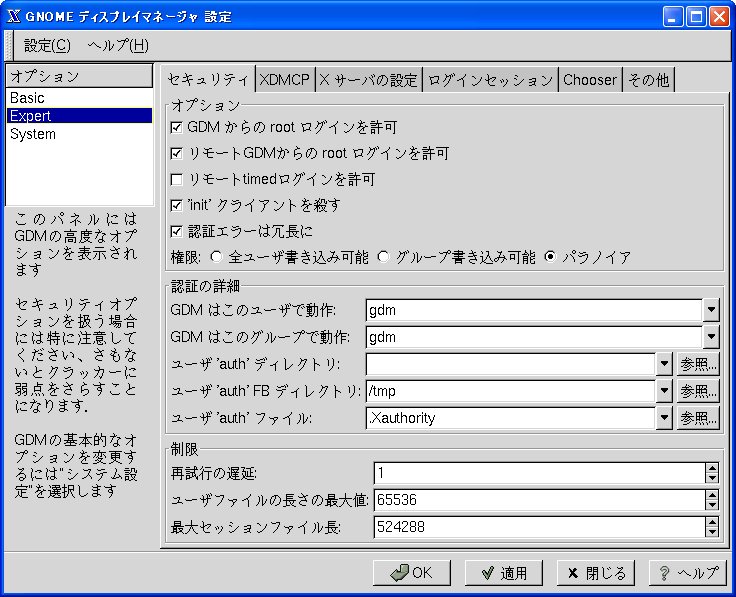
Task: Click the field containing /tmp
Action: tap(511, 390)
